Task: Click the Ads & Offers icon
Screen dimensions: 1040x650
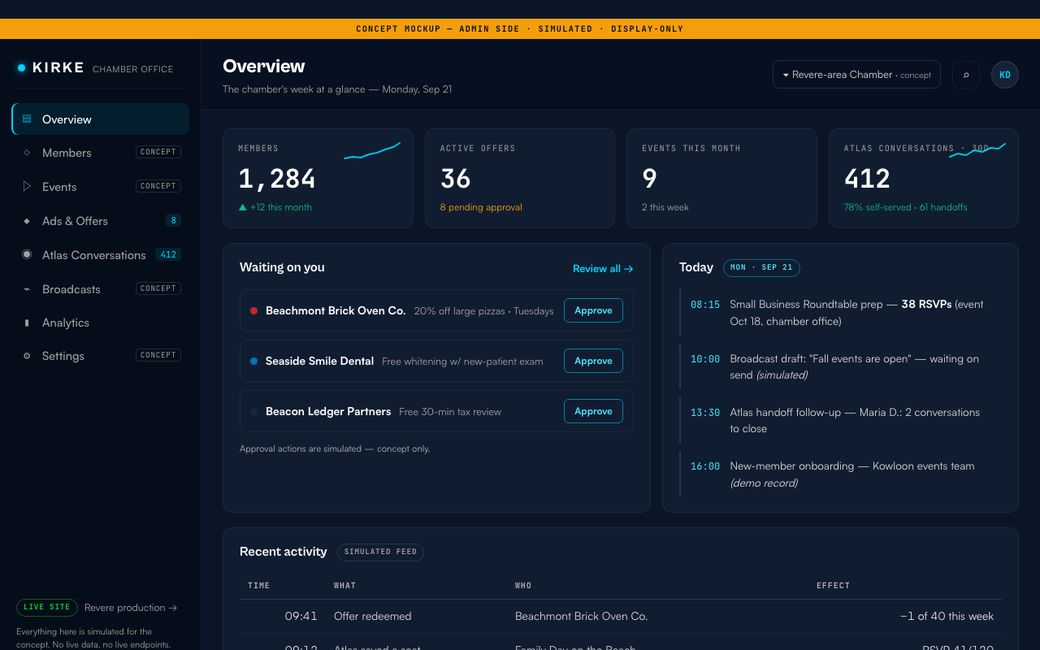Action: [x=27, y=221]
